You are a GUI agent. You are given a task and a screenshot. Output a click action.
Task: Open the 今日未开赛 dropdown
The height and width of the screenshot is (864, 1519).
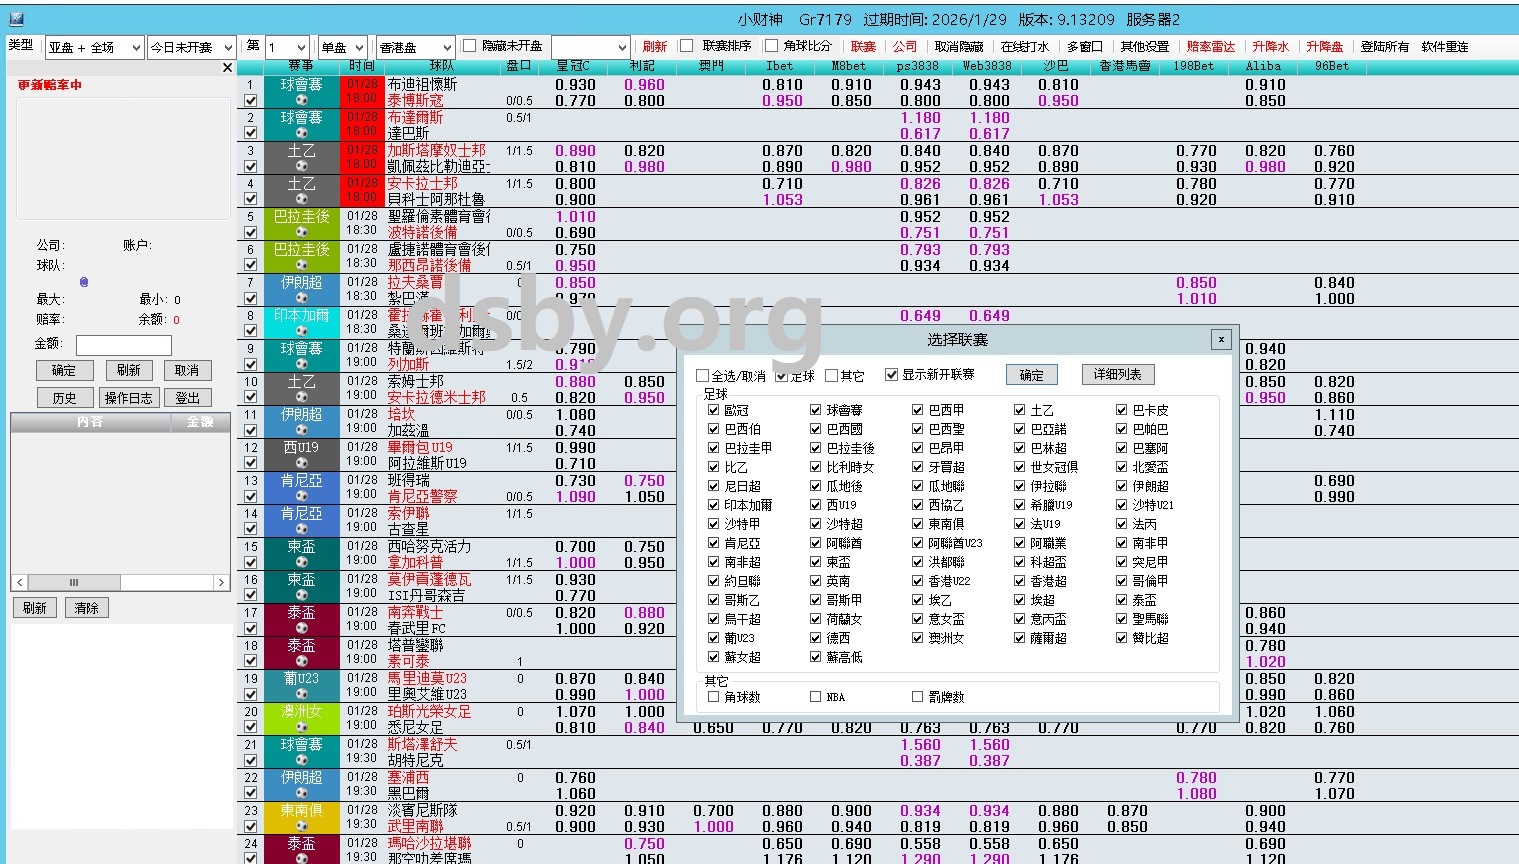point(192,47)
